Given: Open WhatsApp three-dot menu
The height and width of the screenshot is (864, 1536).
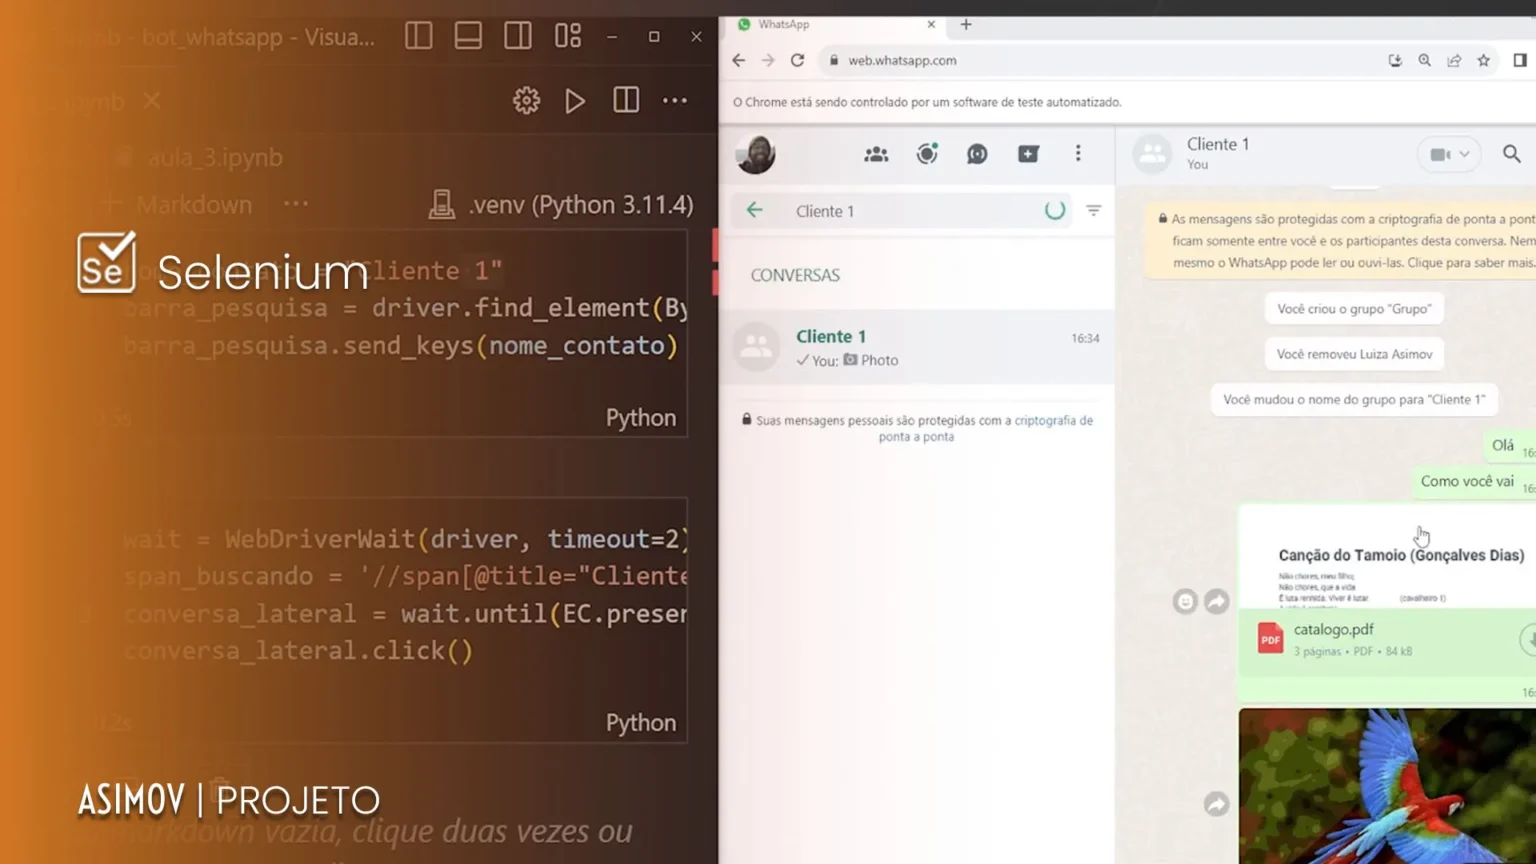Looking at the screenshot, I should tap(1078, 154).
